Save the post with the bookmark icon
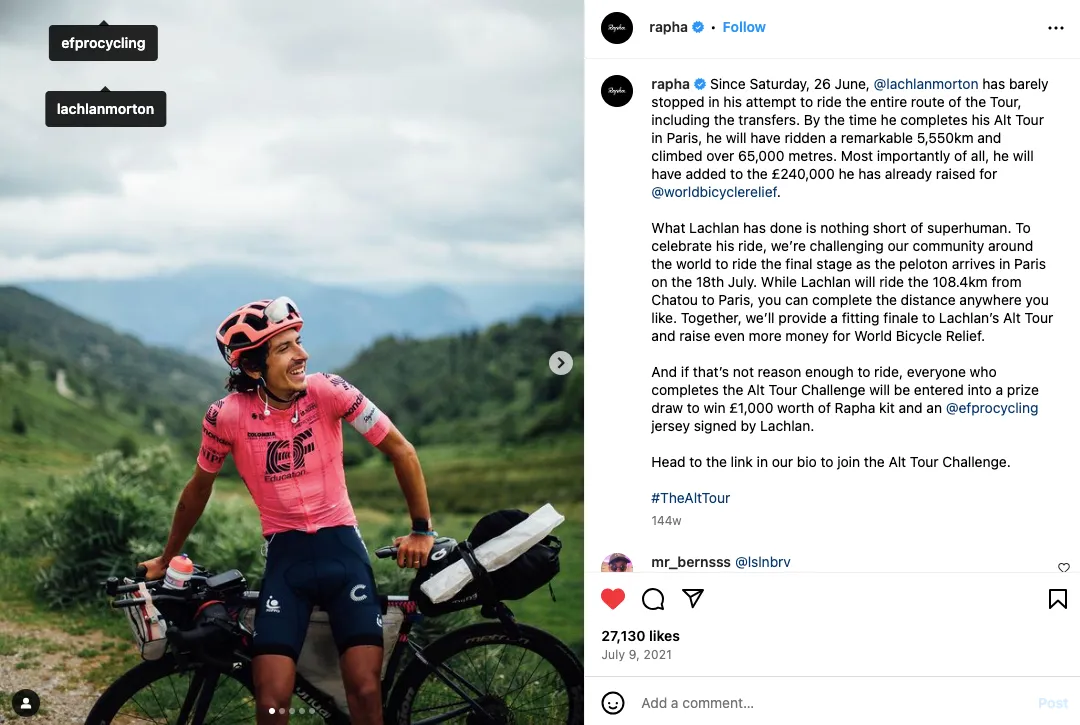Screen dimensions: 1080x725 [x=1056, y=598]
